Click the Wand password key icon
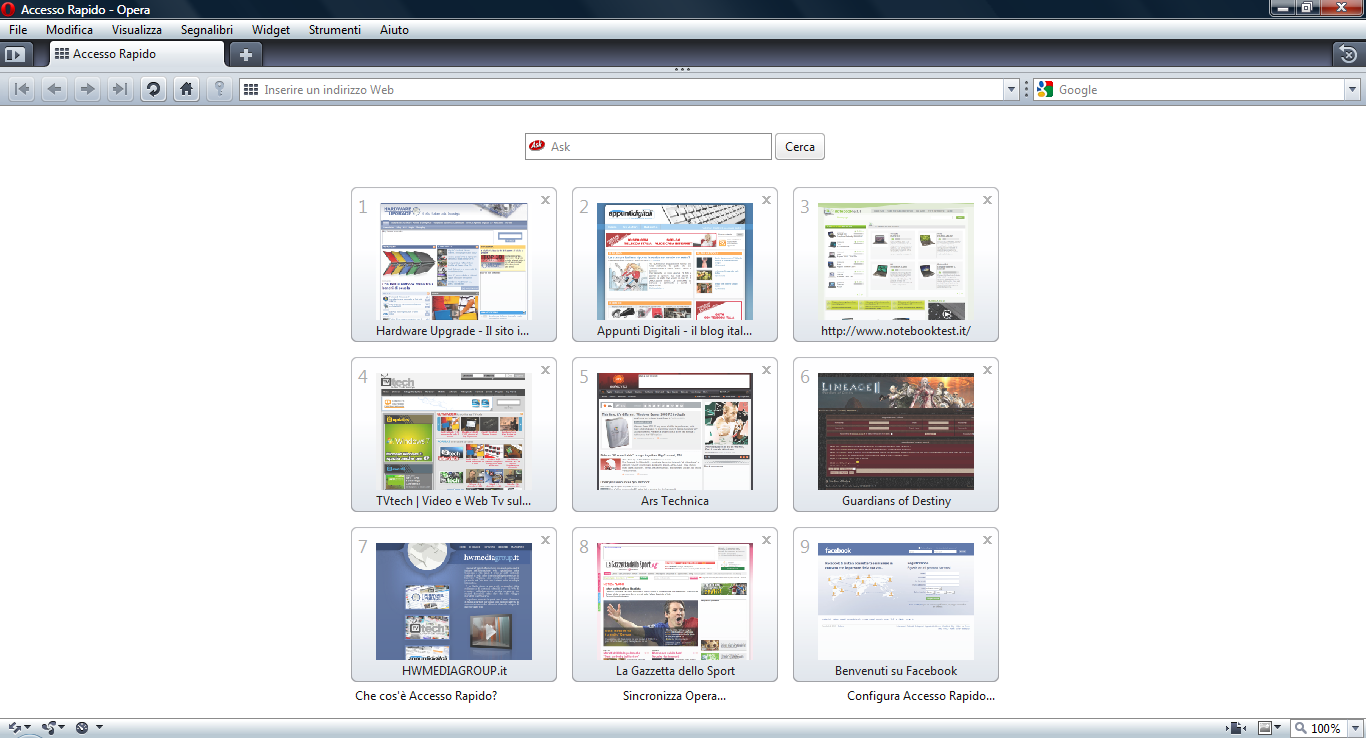 tap(219, 89)
